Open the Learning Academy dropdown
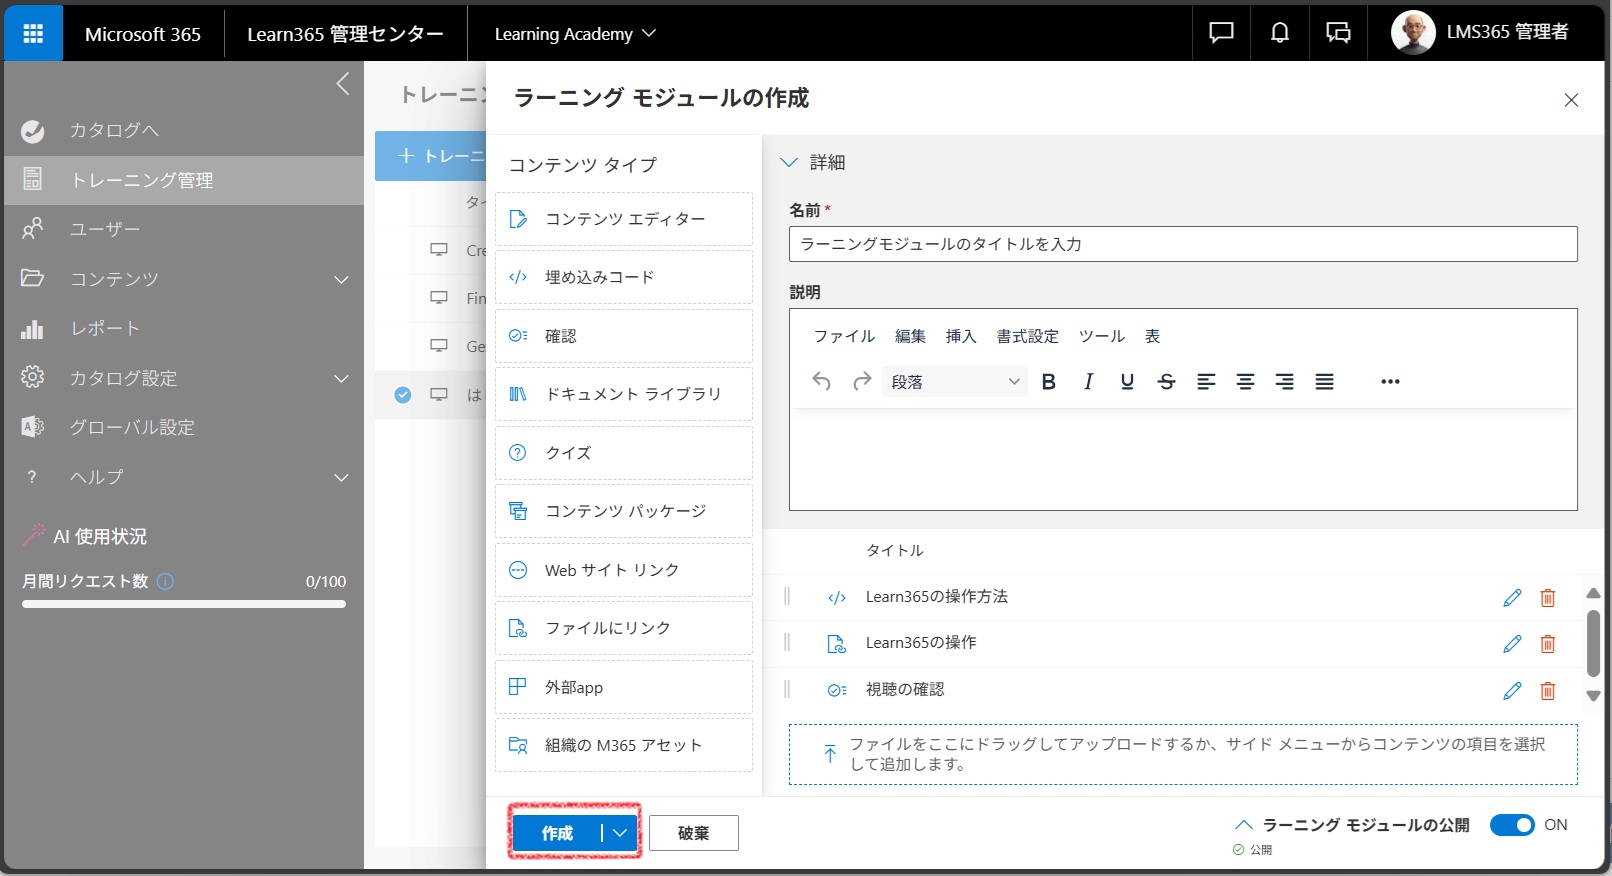Screen dimensions: 1612x876 tap(575, 33)
